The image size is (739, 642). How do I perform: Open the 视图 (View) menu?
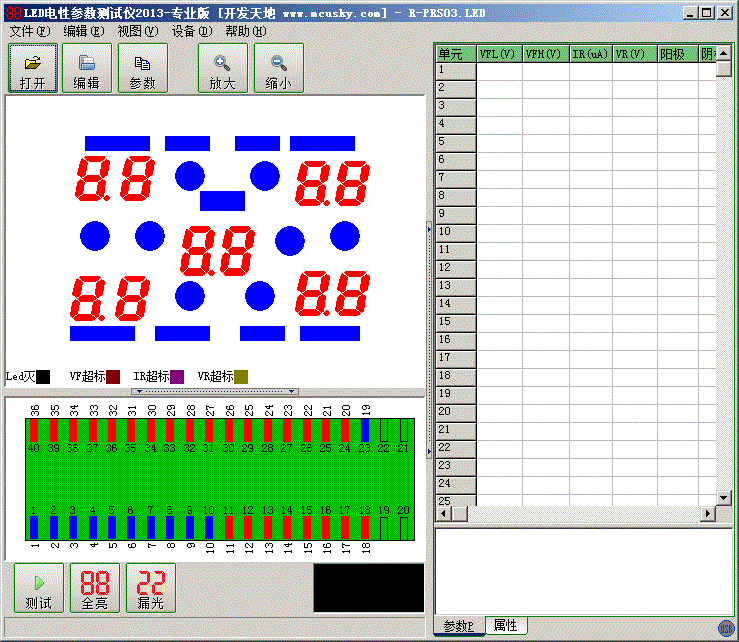click(137, 31)
